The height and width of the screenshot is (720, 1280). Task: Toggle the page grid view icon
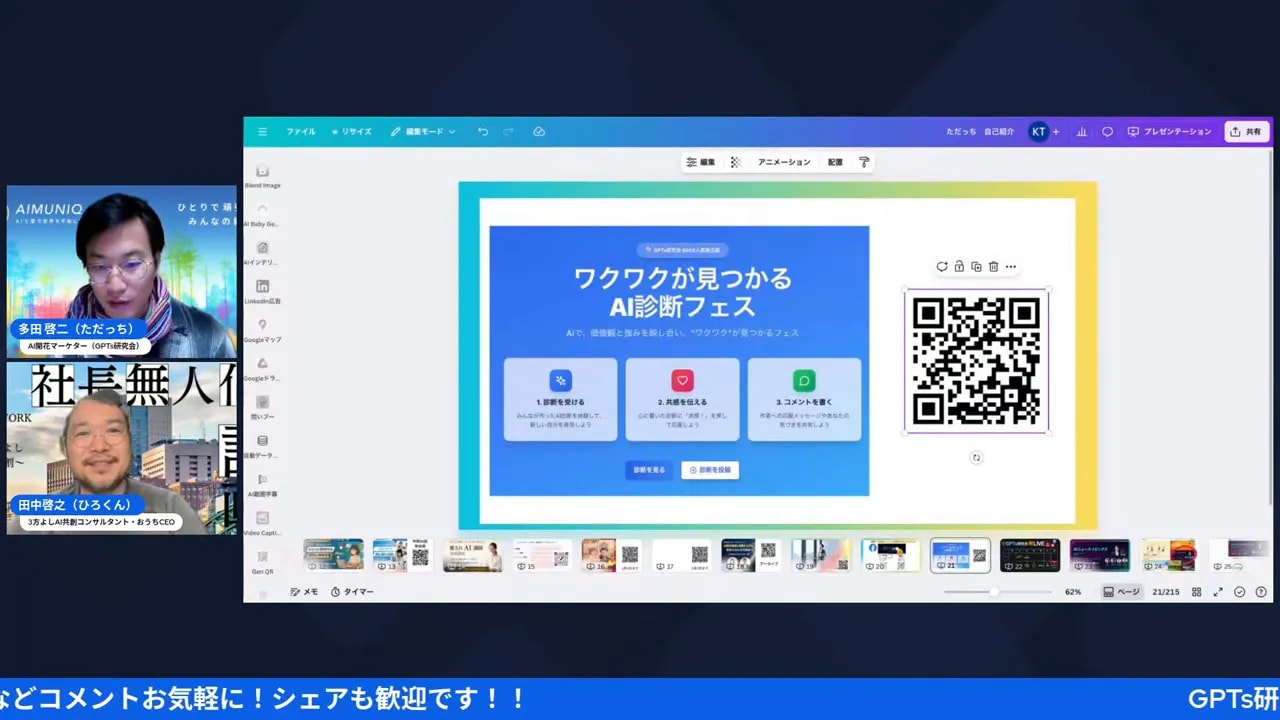click(x=1197, y=591)
